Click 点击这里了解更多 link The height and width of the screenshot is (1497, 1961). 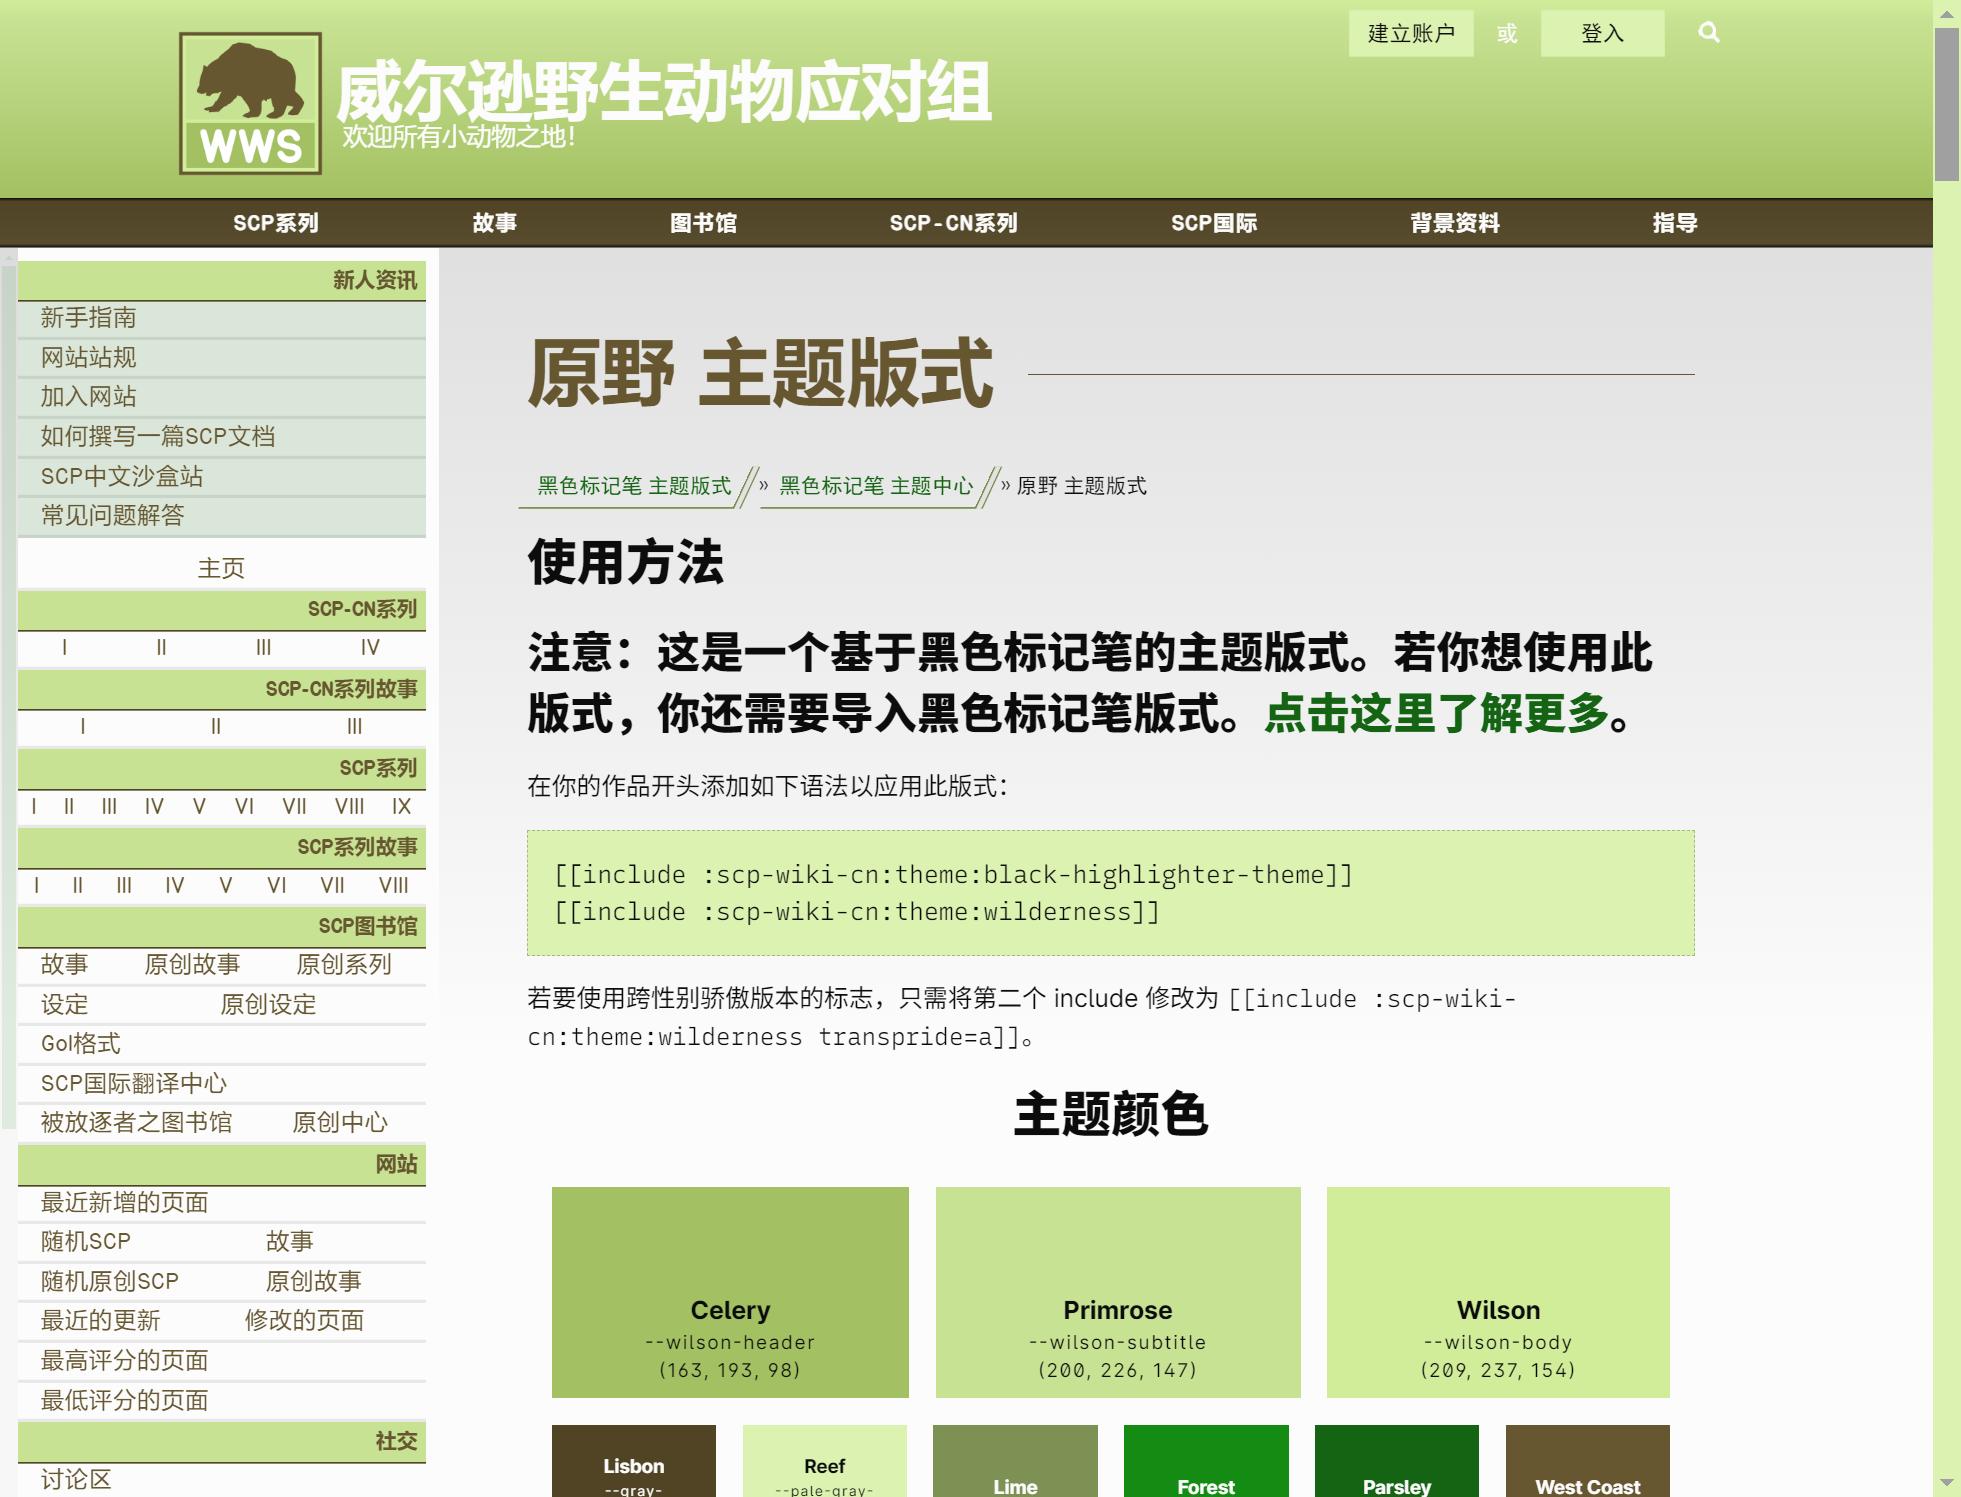(x=1436, y=714)
